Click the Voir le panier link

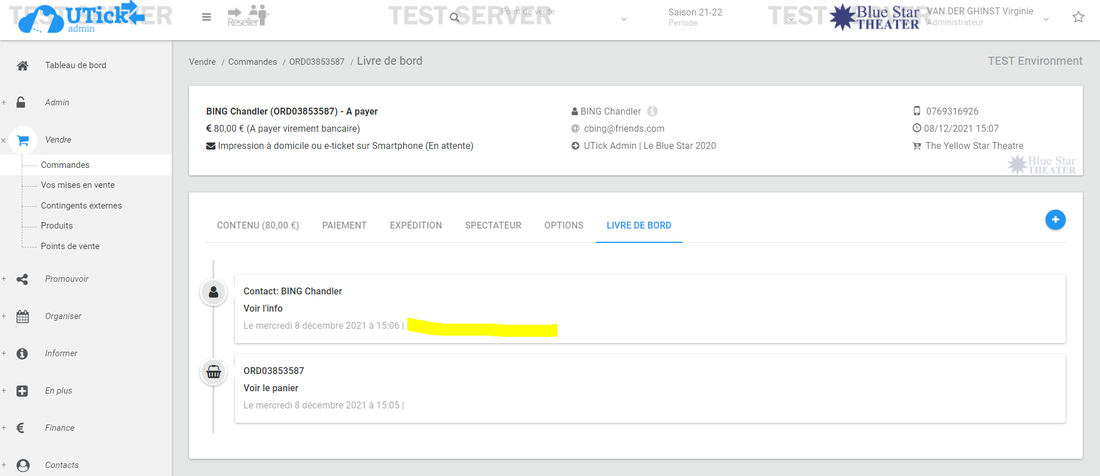click(271, 388)
